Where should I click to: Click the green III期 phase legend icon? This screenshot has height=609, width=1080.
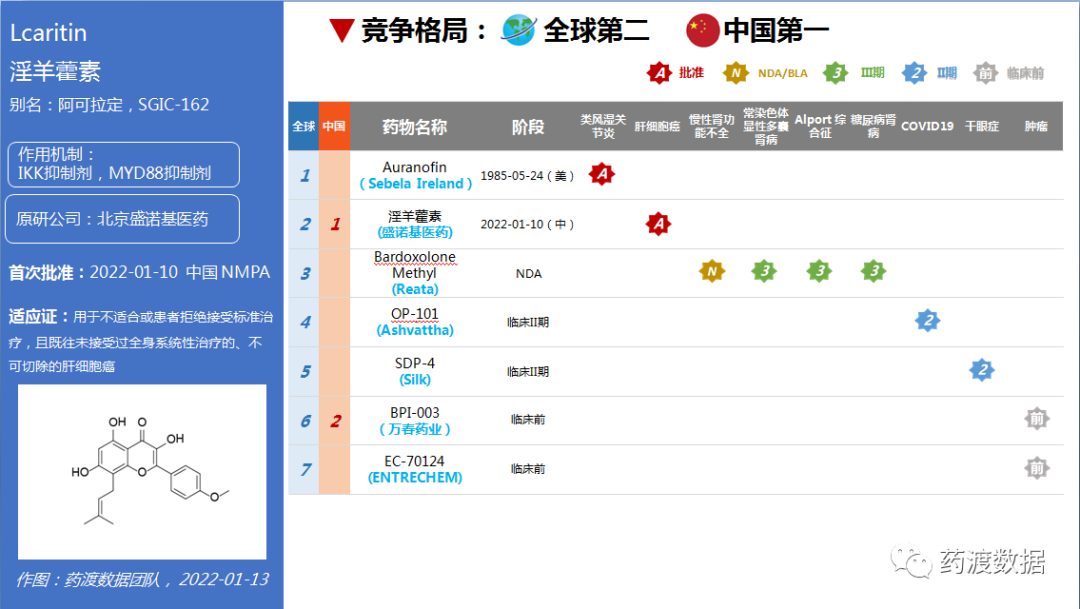click(835, 73)
